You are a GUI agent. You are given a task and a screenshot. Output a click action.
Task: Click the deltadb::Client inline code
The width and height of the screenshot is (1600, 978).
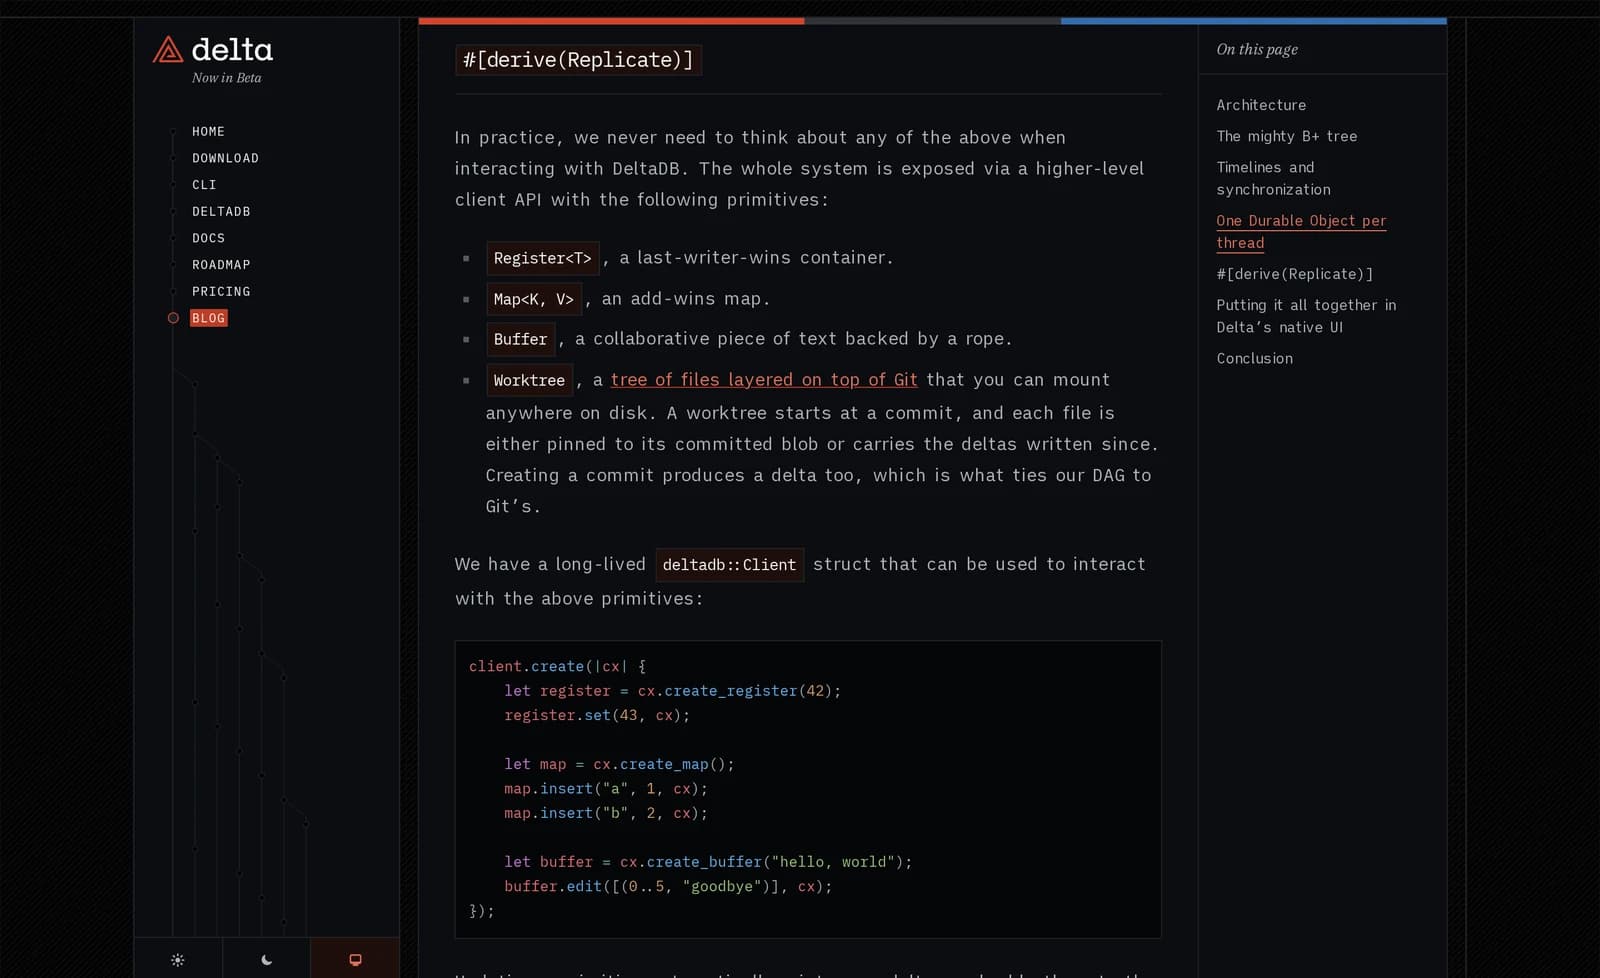pos(729,565)
